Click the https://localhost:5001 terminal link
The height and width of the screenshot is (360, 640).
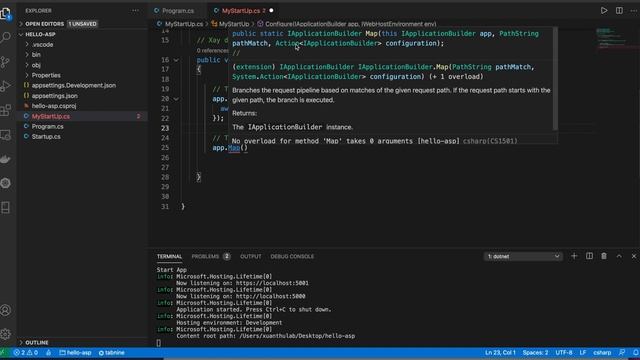[x=272, y=283]
